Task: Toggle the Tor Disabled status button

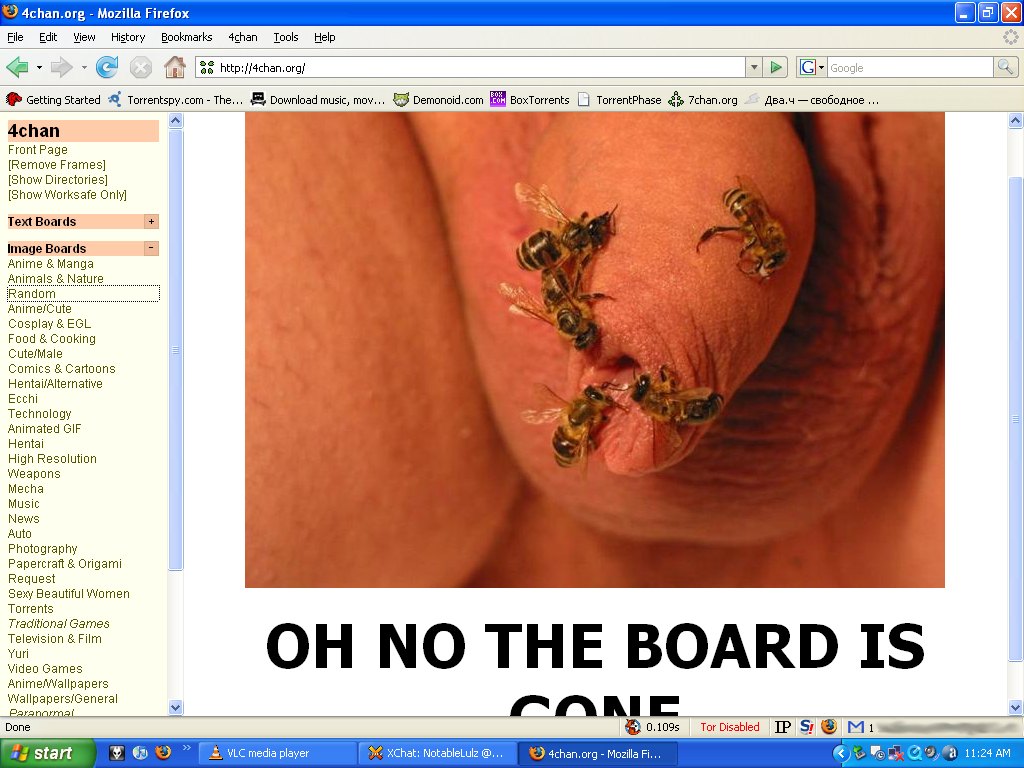Action: point(729,727)
